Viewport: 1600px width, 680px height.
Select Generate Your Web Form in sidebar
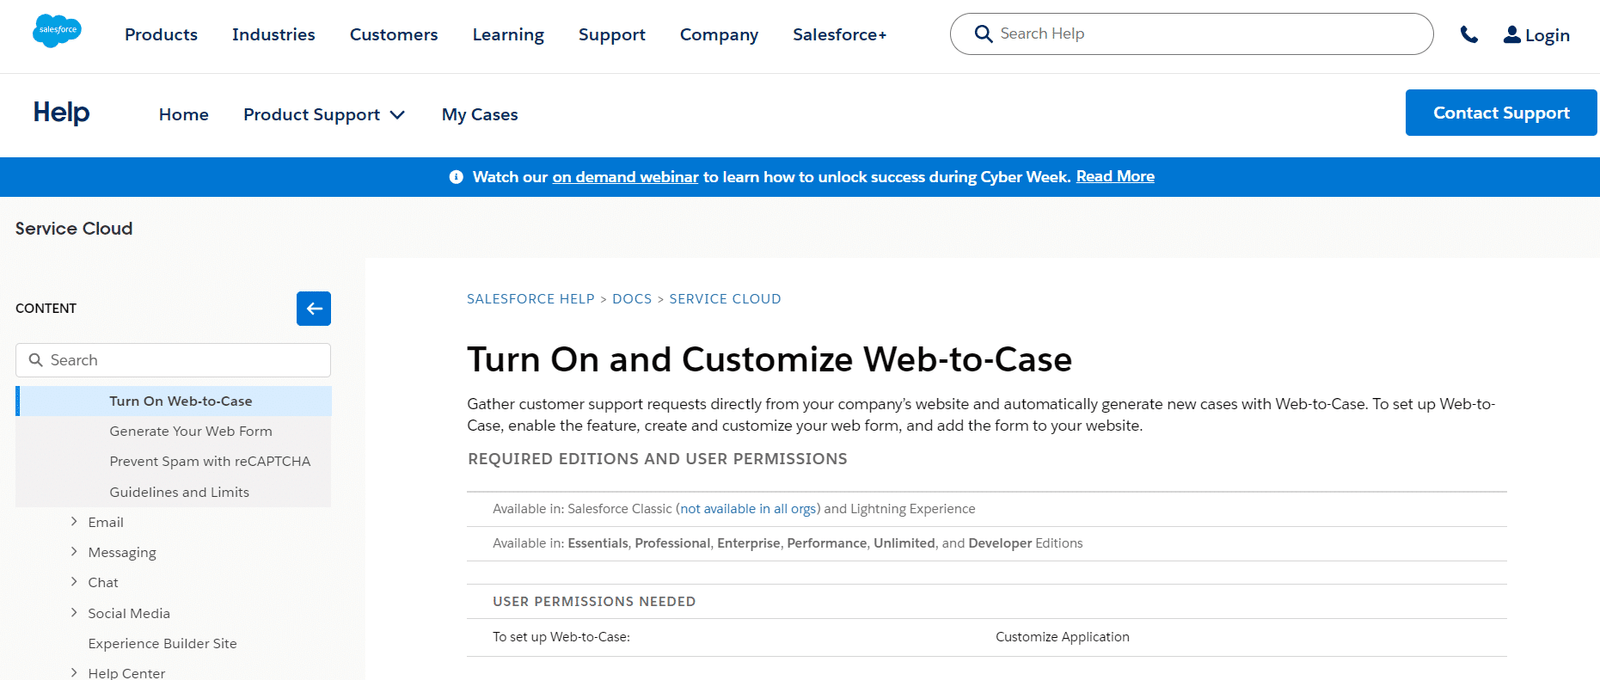tap(190, 430)
